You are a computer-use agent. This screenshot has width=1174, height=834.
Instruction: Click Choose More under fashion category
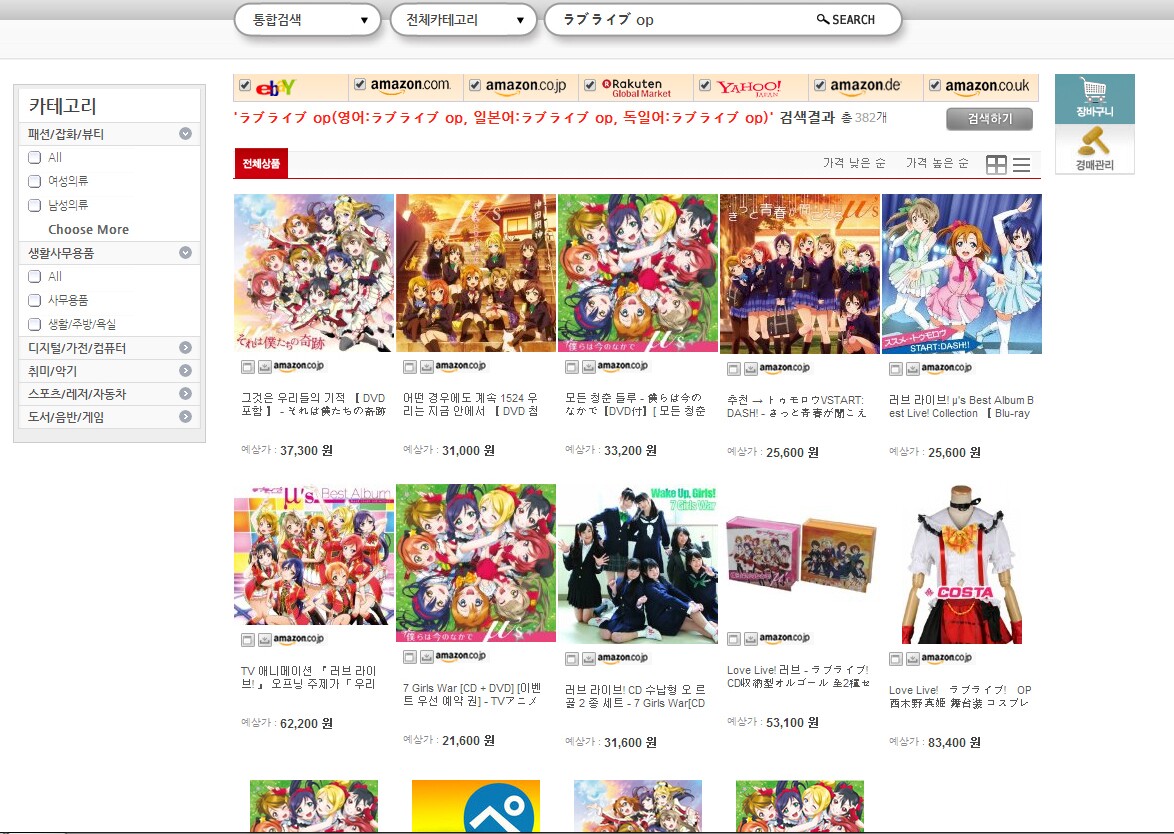coord(88,229)
